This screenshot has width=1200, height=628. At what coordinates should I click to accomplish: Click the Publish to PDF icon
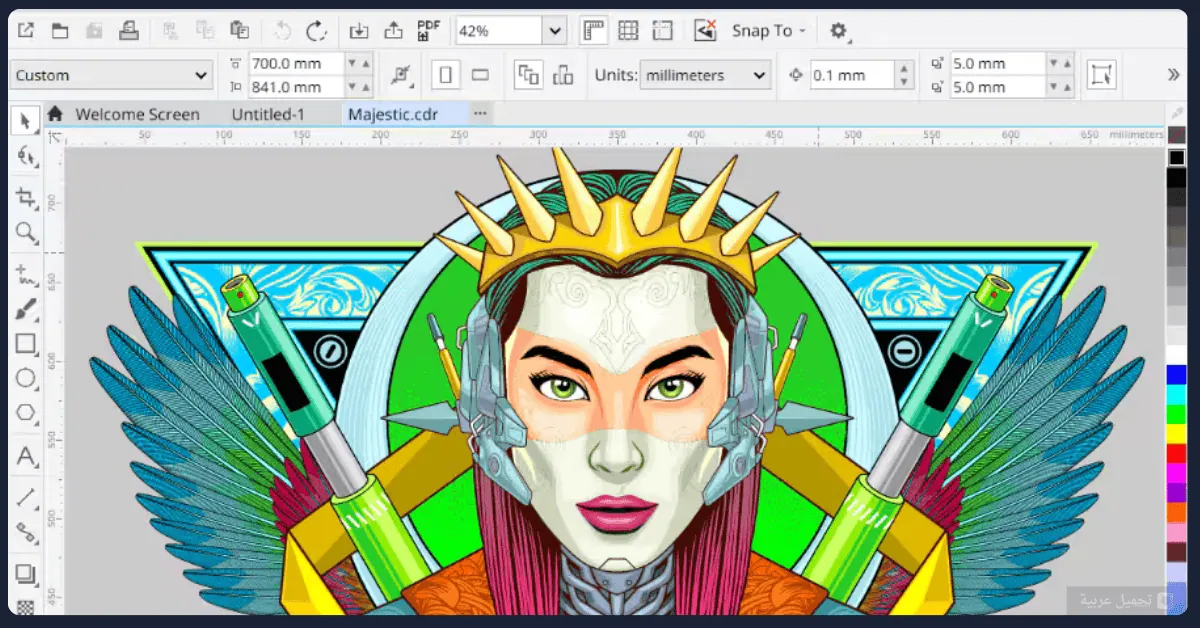click(428, 31)
